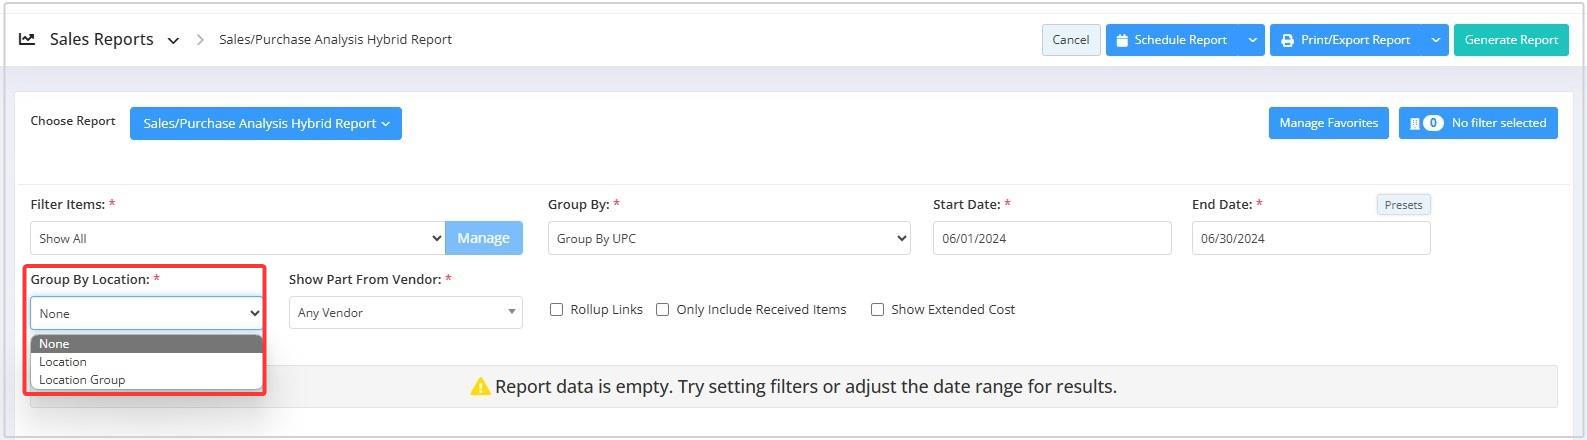This screenshot has width=1587, height=440.
Task: Click the Manage Favorites button
Action: 1328,123
